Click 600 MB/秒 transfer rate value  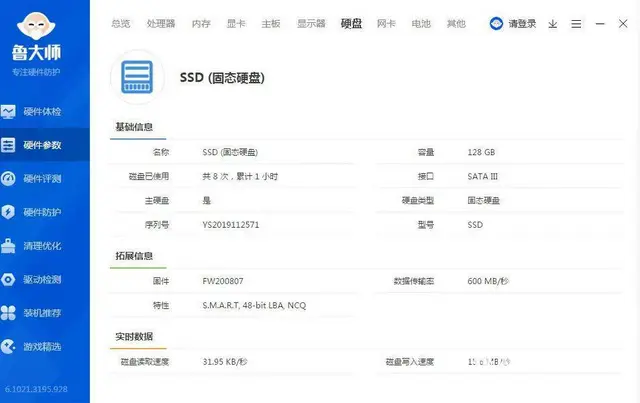click(x=488, y=281)
